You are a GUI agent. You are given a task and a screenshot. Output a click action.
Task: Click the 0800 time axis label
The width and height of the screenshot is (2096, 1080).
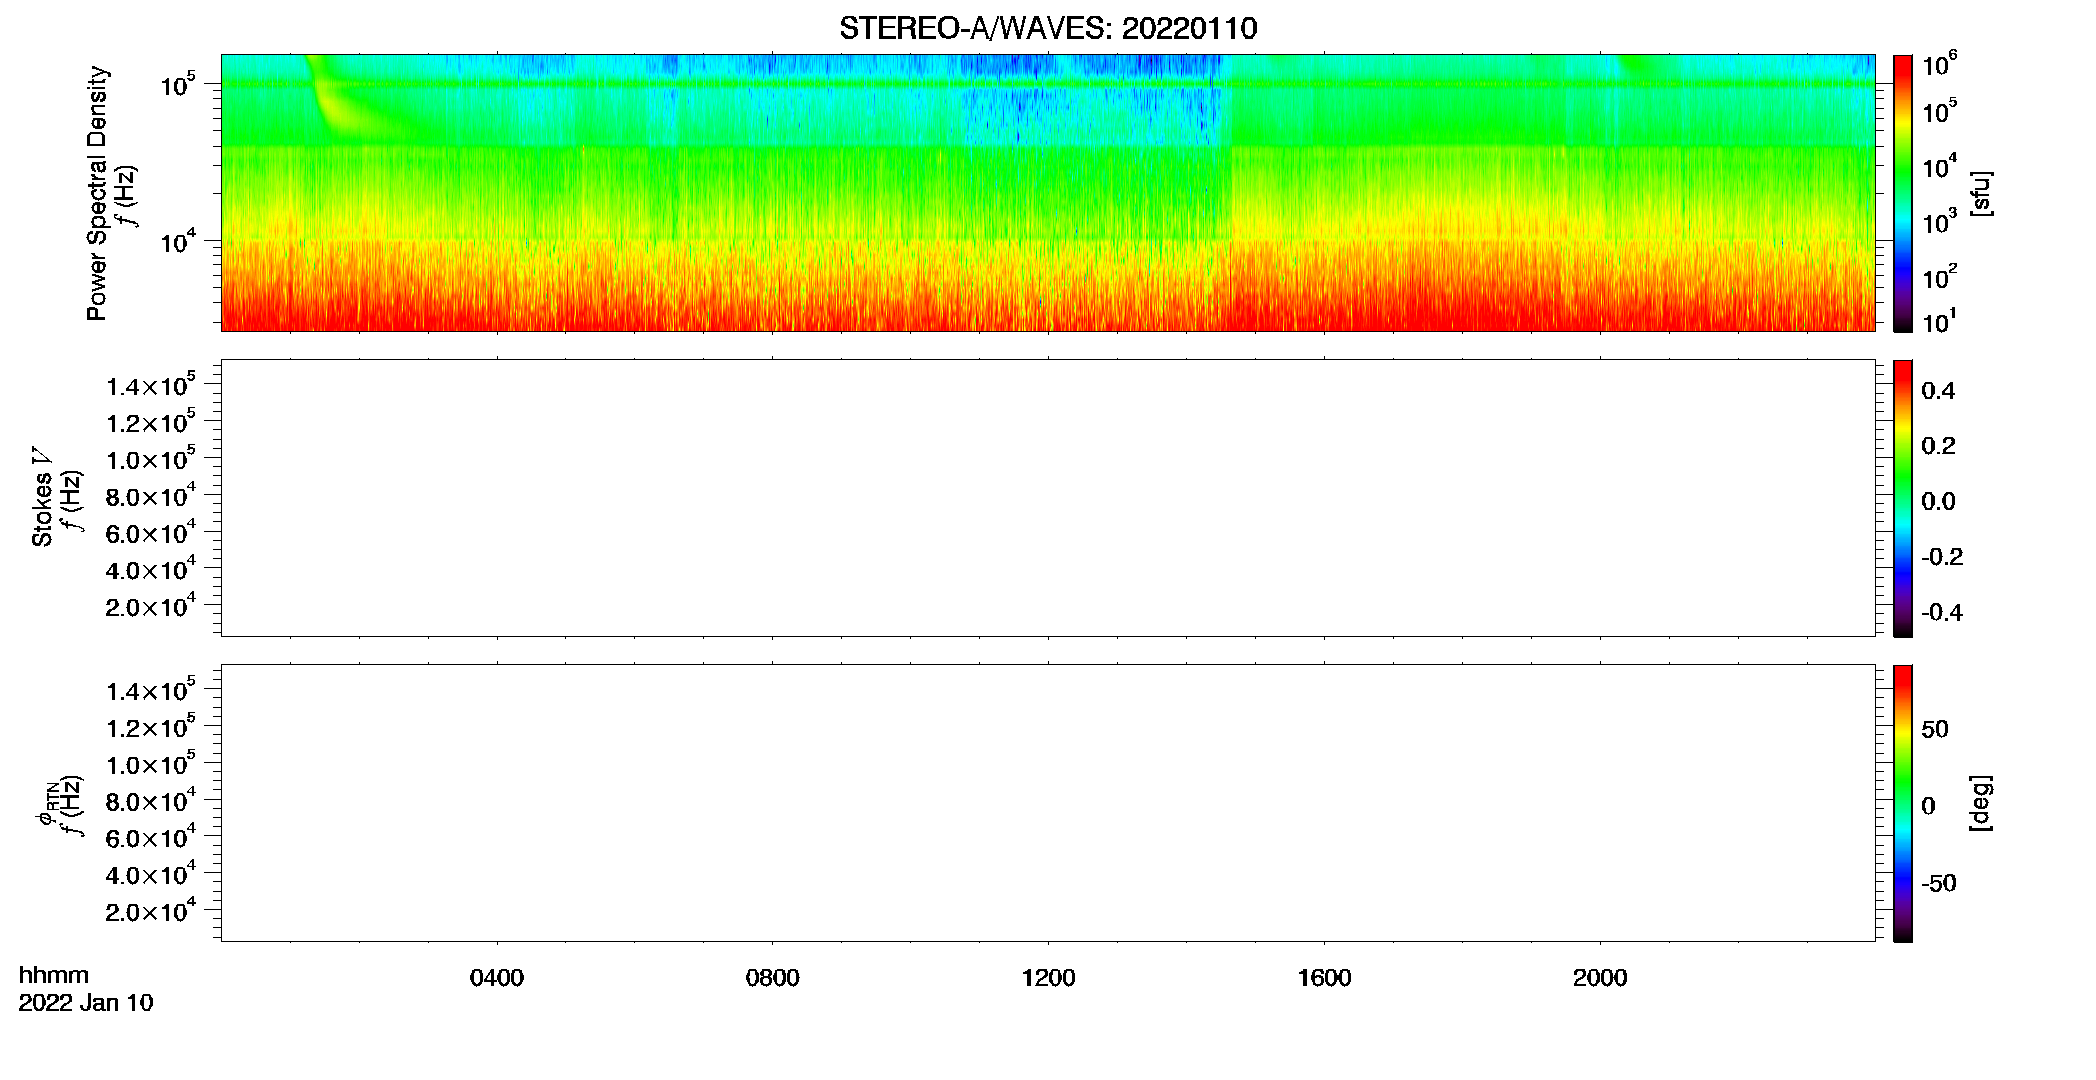tap(772, 978)
